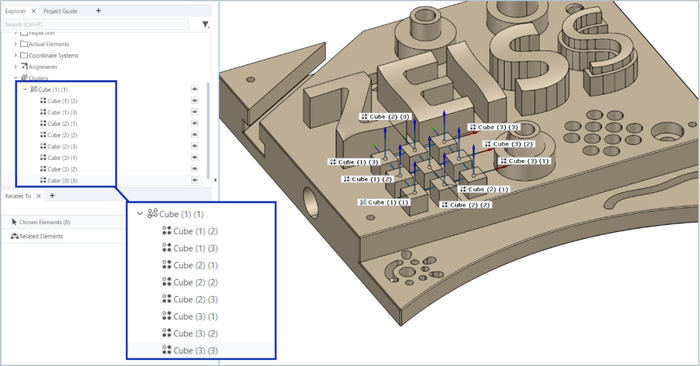
Task: Click into the Search (Ctrl+F) field
Action: coord(96,25)
